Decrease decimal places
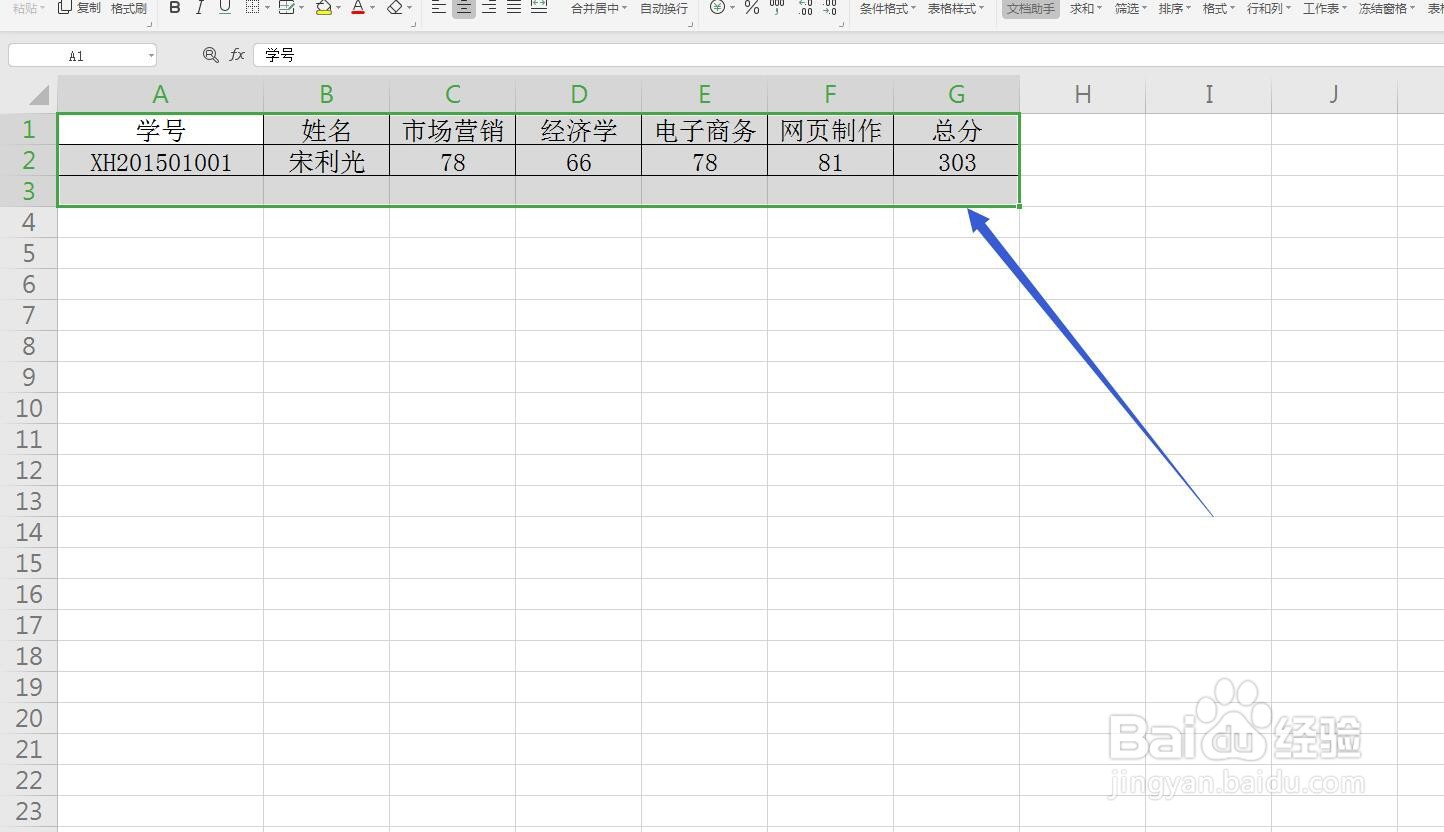1444x832 pixels. (x=830, y=8)
